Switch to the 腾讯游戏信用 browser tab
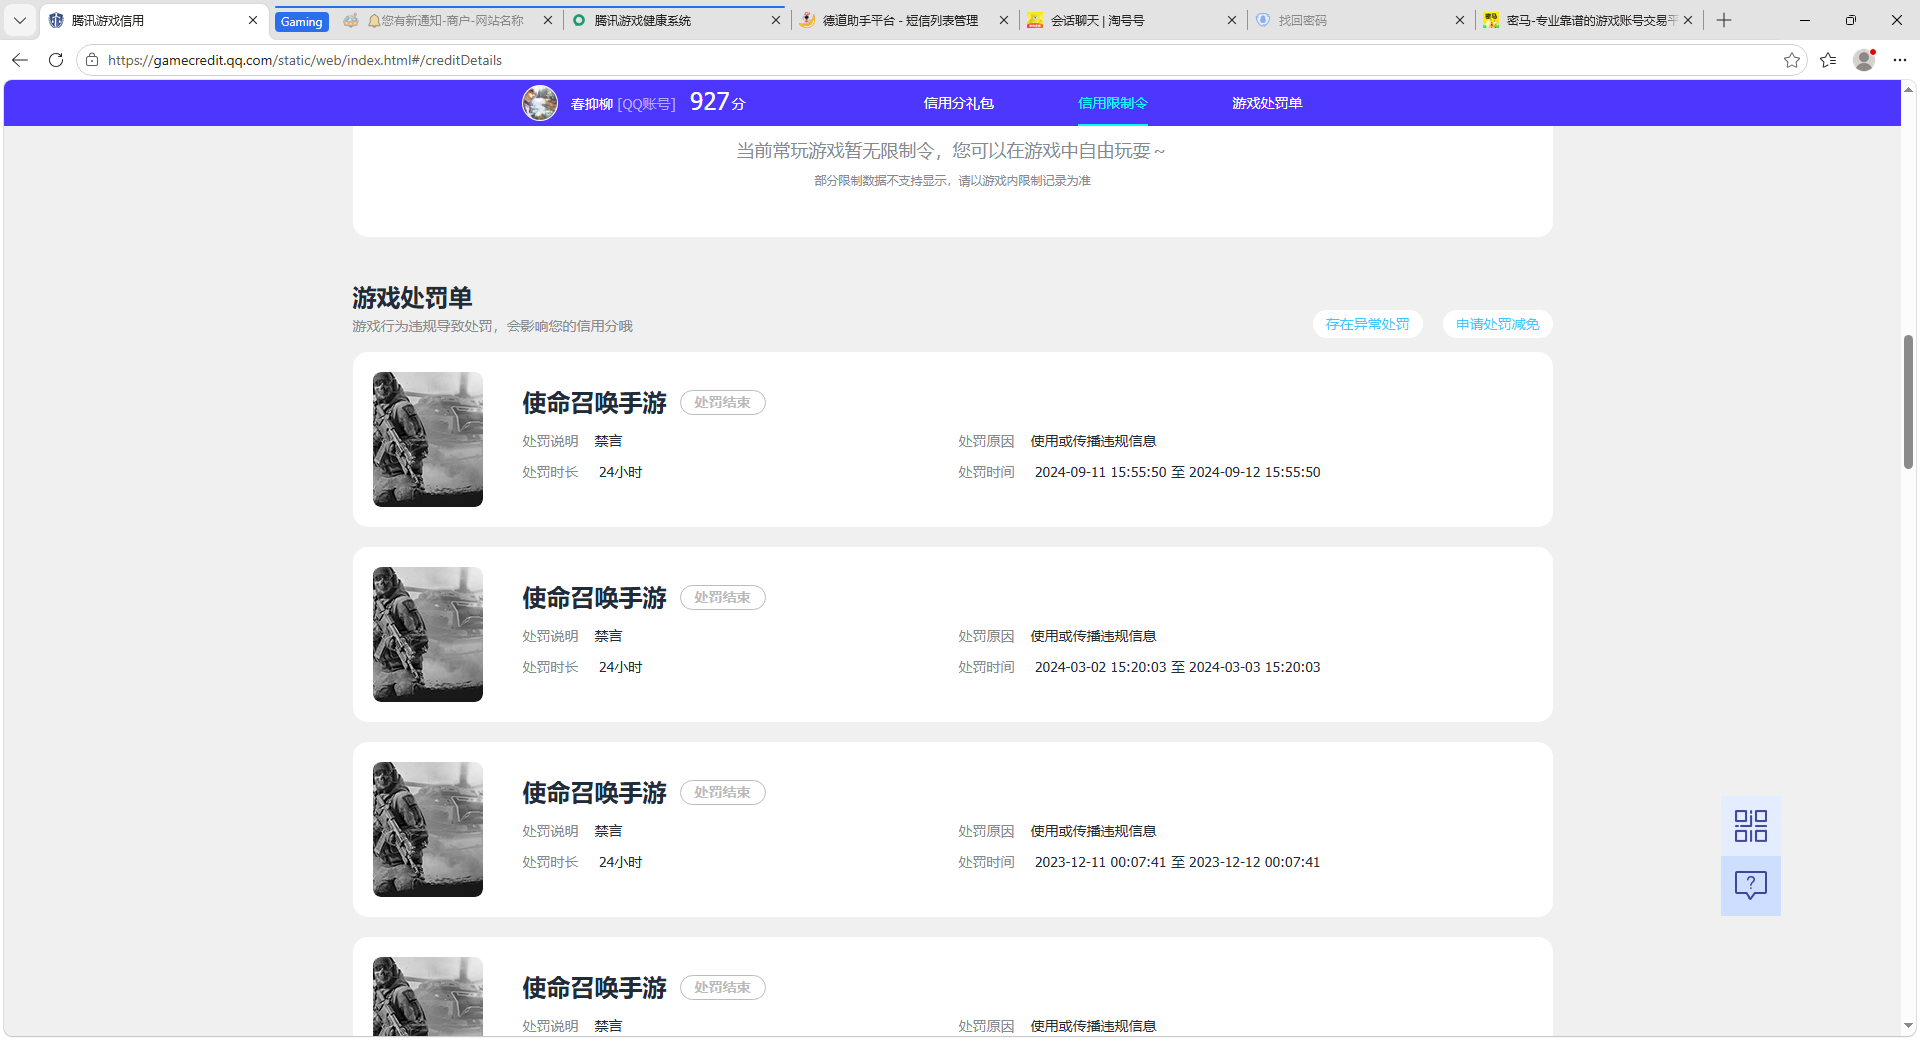1920x1040 pixels. pyautogui.click(x=155, y=20)
